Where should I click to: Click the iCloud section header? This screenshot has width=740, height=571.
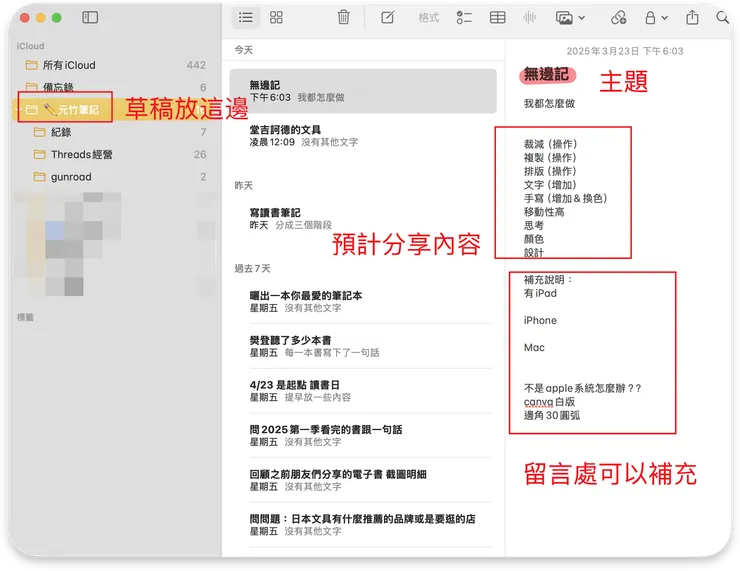point(30,46)
